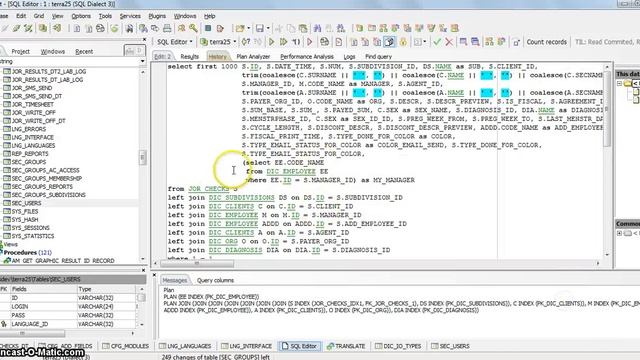Click the green circular refresh icon
The width and height of the screenshot is (640, 360).
(x=114, y=28)
